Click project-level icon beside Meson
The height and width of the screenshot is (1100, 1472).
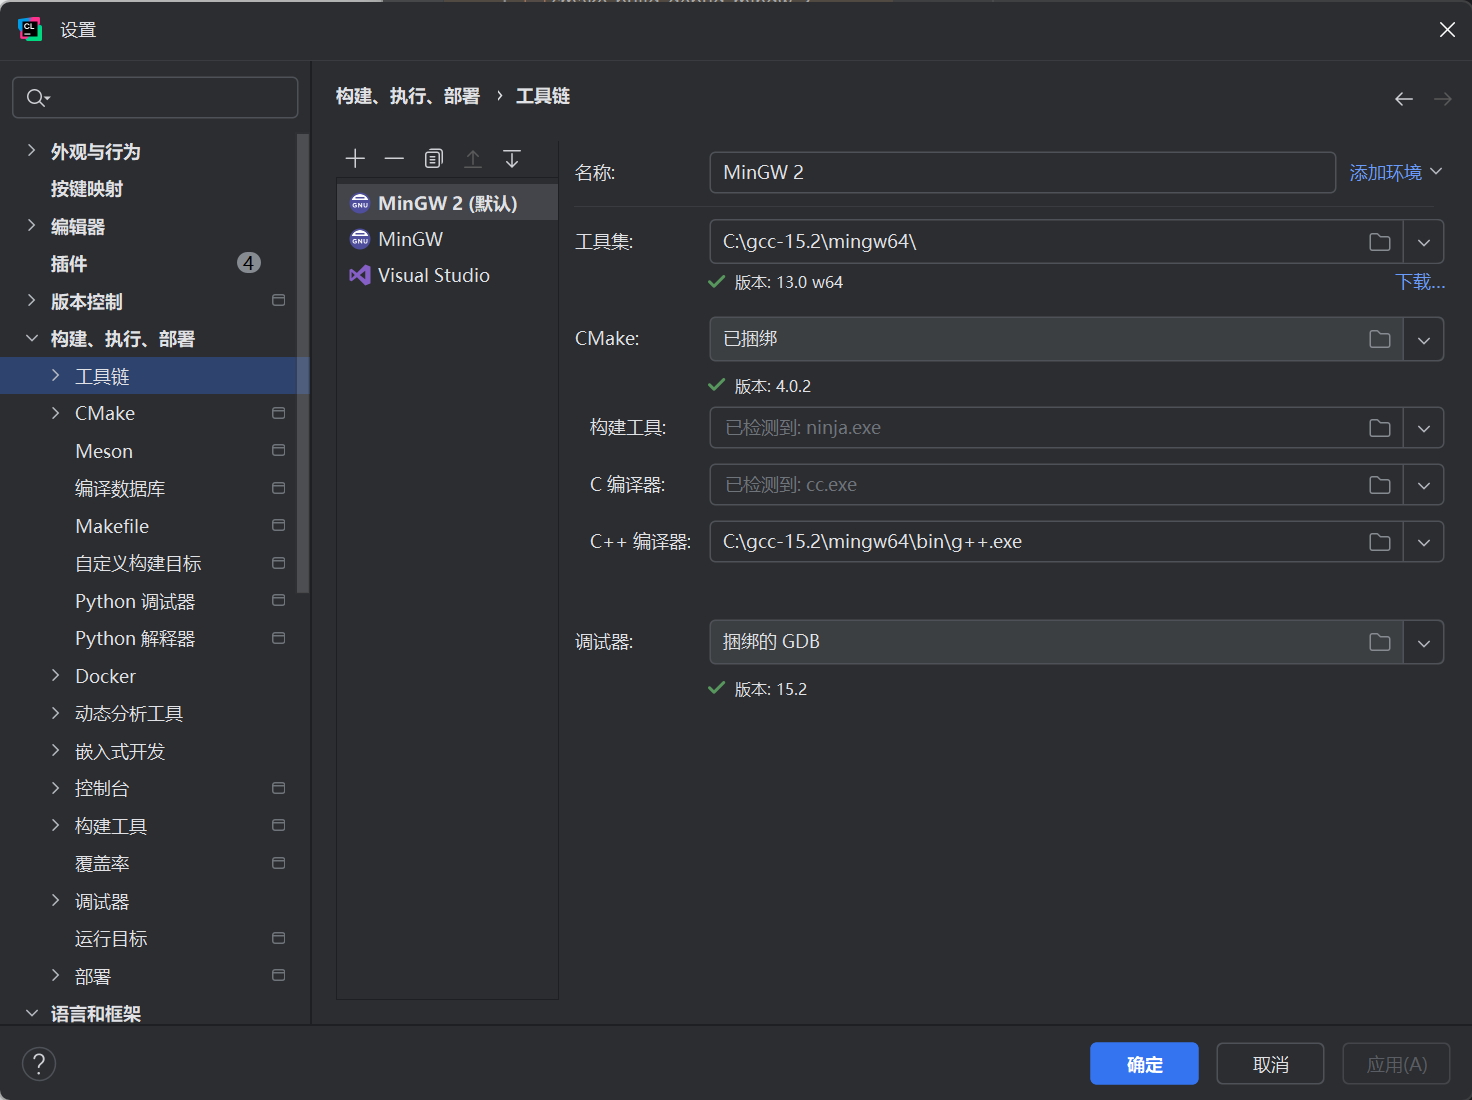click(279, 451)
